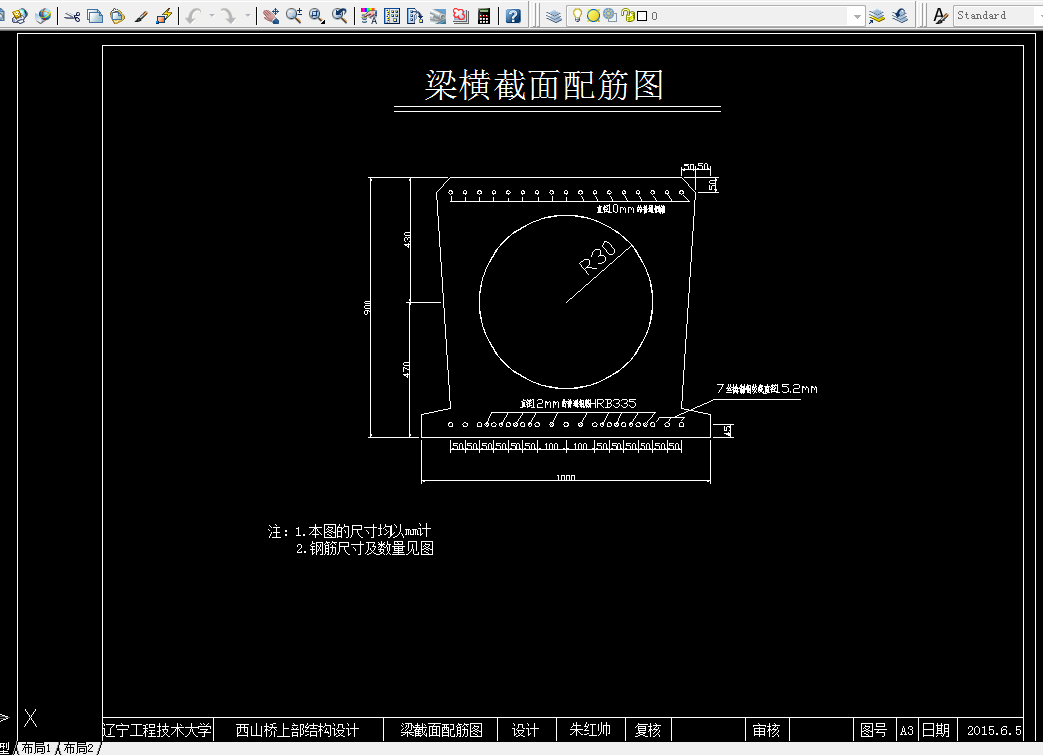
Task: Open the Undo history dropdown arrow
Action: point(212,15)
